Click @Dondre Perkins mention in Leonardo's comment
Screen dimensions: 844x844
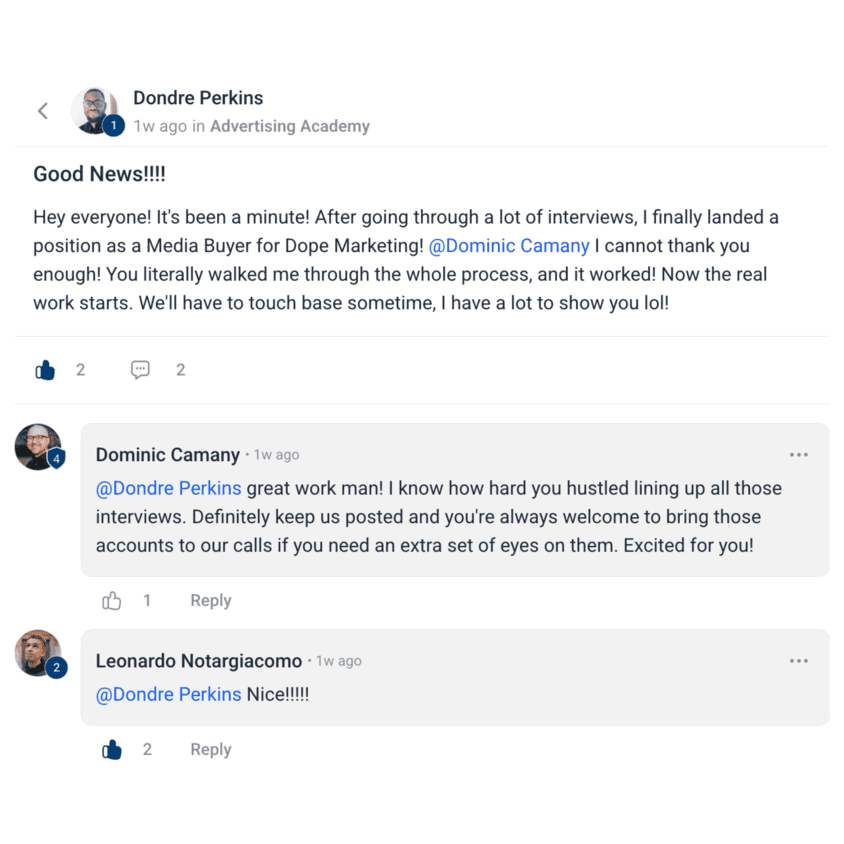(168, 694)
